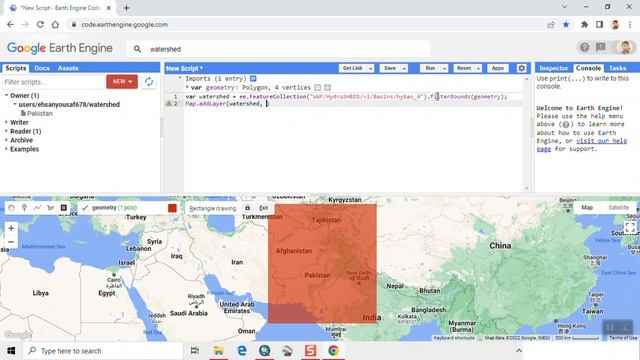The width and height of the screenshot is (640, 360).
Task: Switch to the Tasks tab
Action: 618,68
